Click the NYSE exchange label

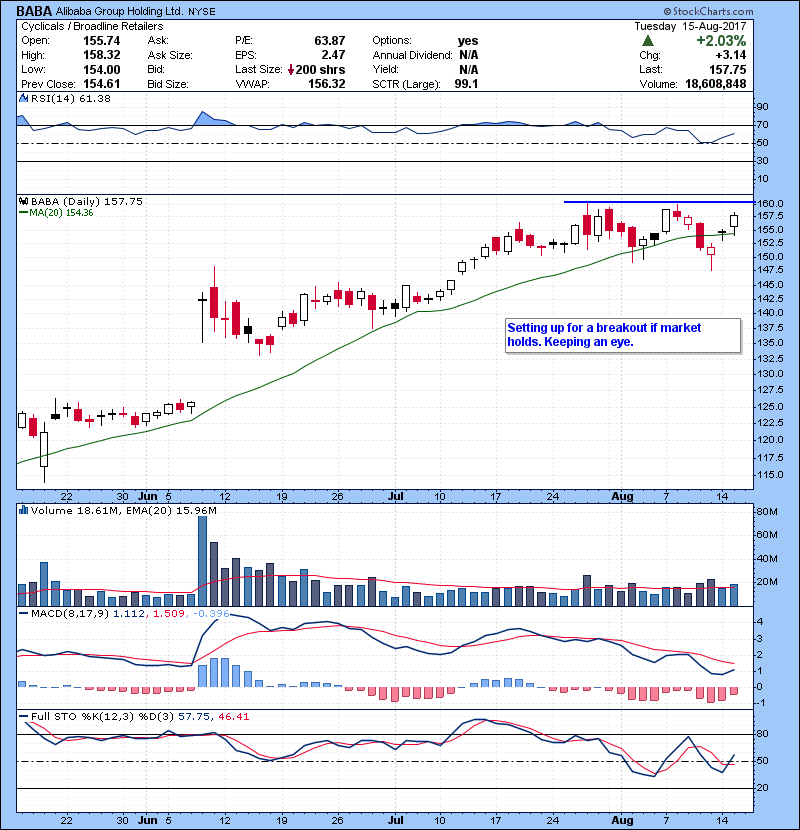[x=202, y=12]
